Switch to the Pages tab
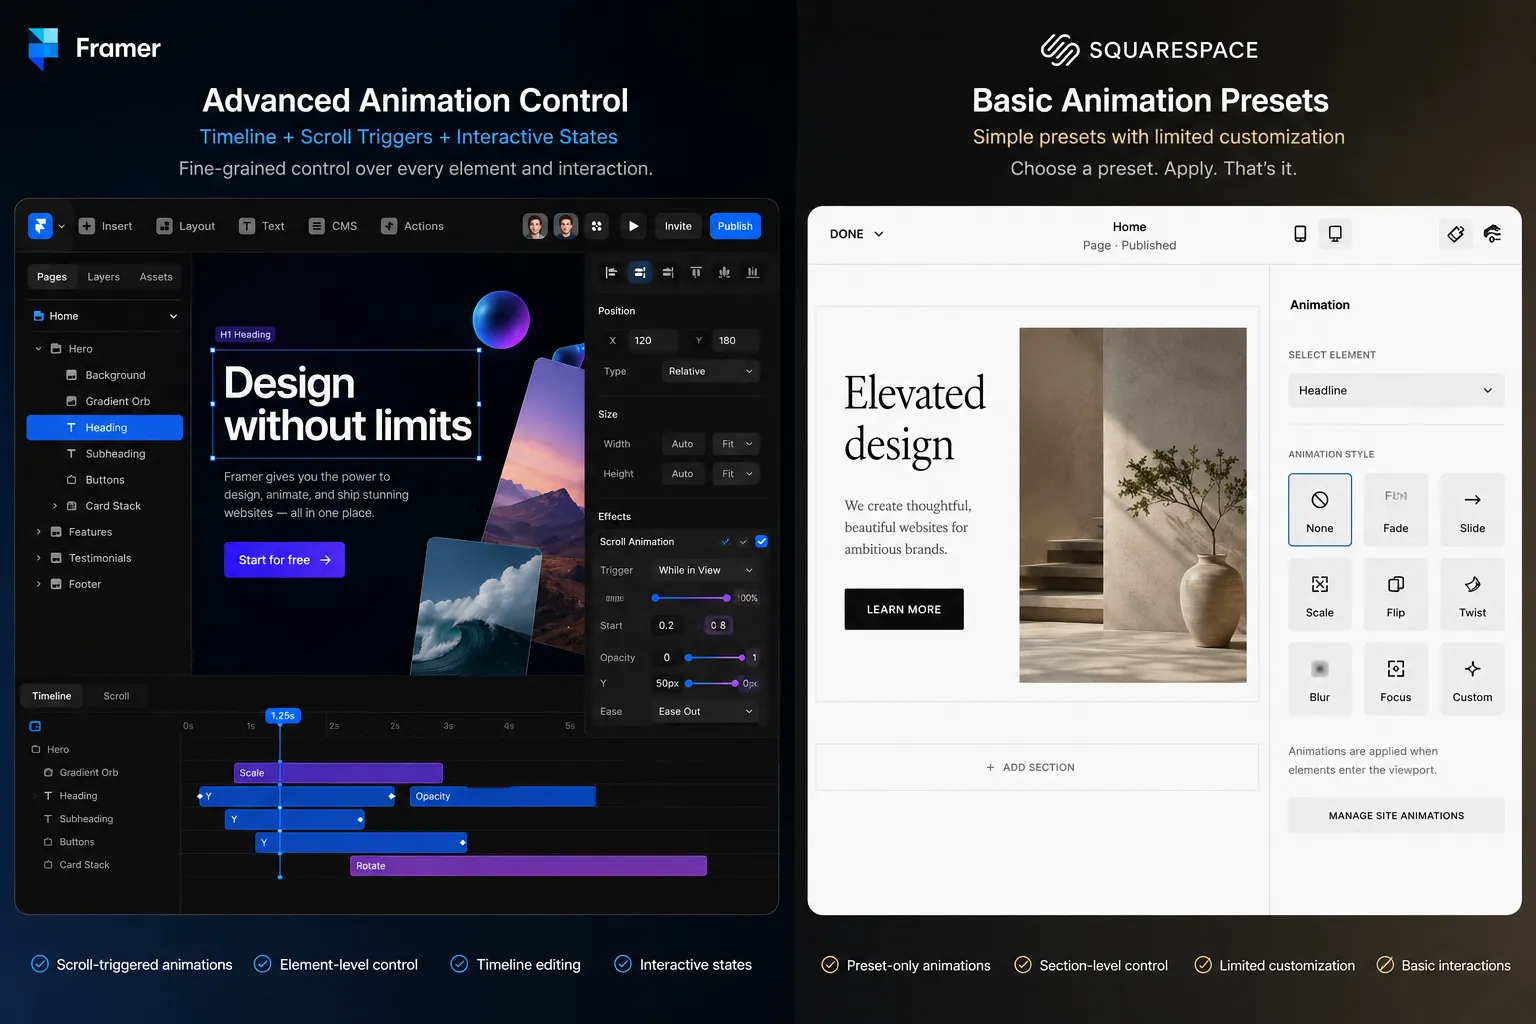This screenshot has height=1024, width=1536. tap(52, 277)
